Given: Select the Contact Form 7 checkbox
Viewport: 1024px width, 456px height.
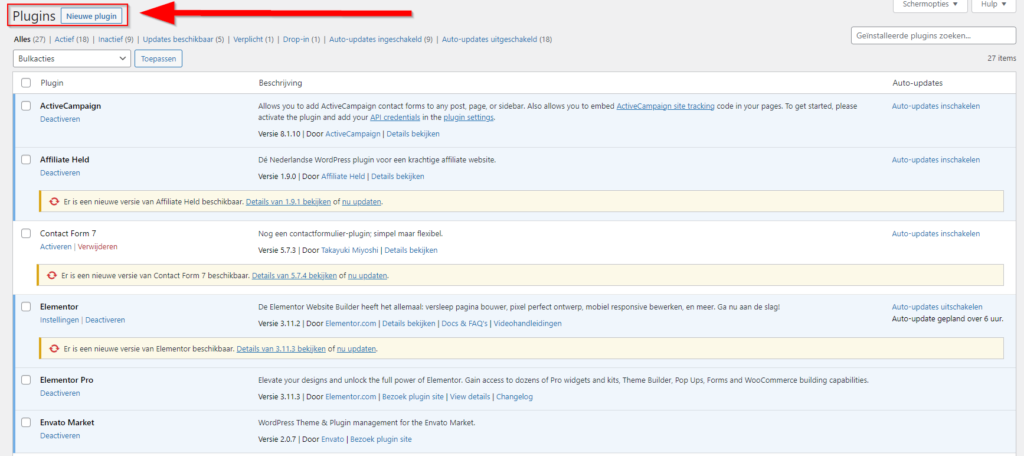Looking at the screenshot, I should tap(26, 233).
